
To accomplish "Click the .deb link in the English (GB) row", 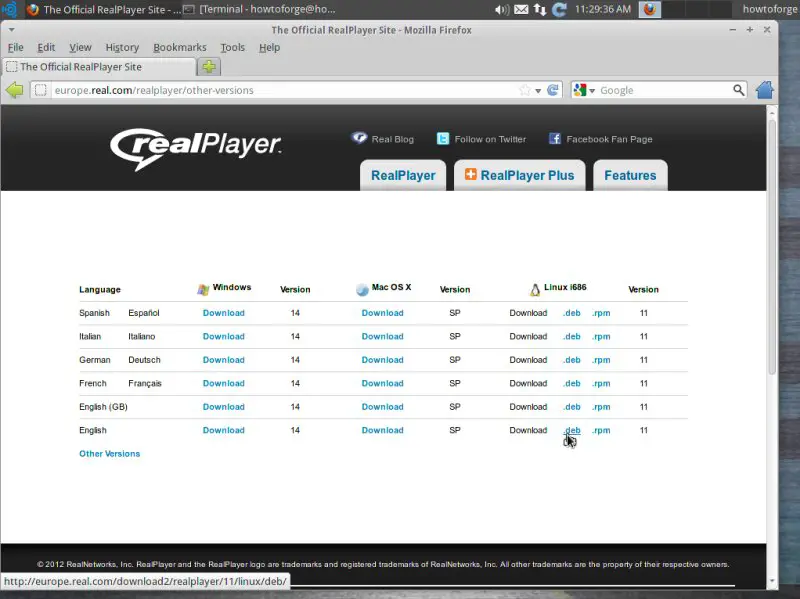I will 571,407.
